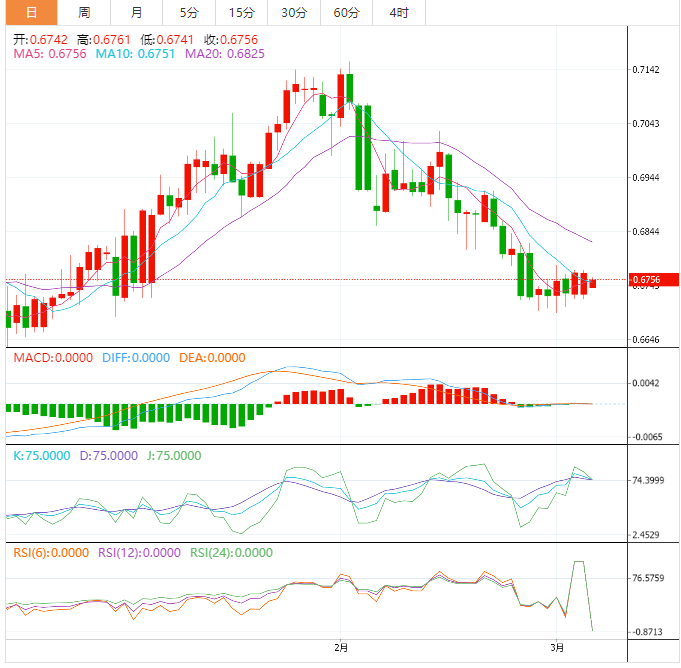The height and width of the screenshot is (668, 681).
Task: Switch to the 4时 timeframe tab
Action: coord(398,12)
